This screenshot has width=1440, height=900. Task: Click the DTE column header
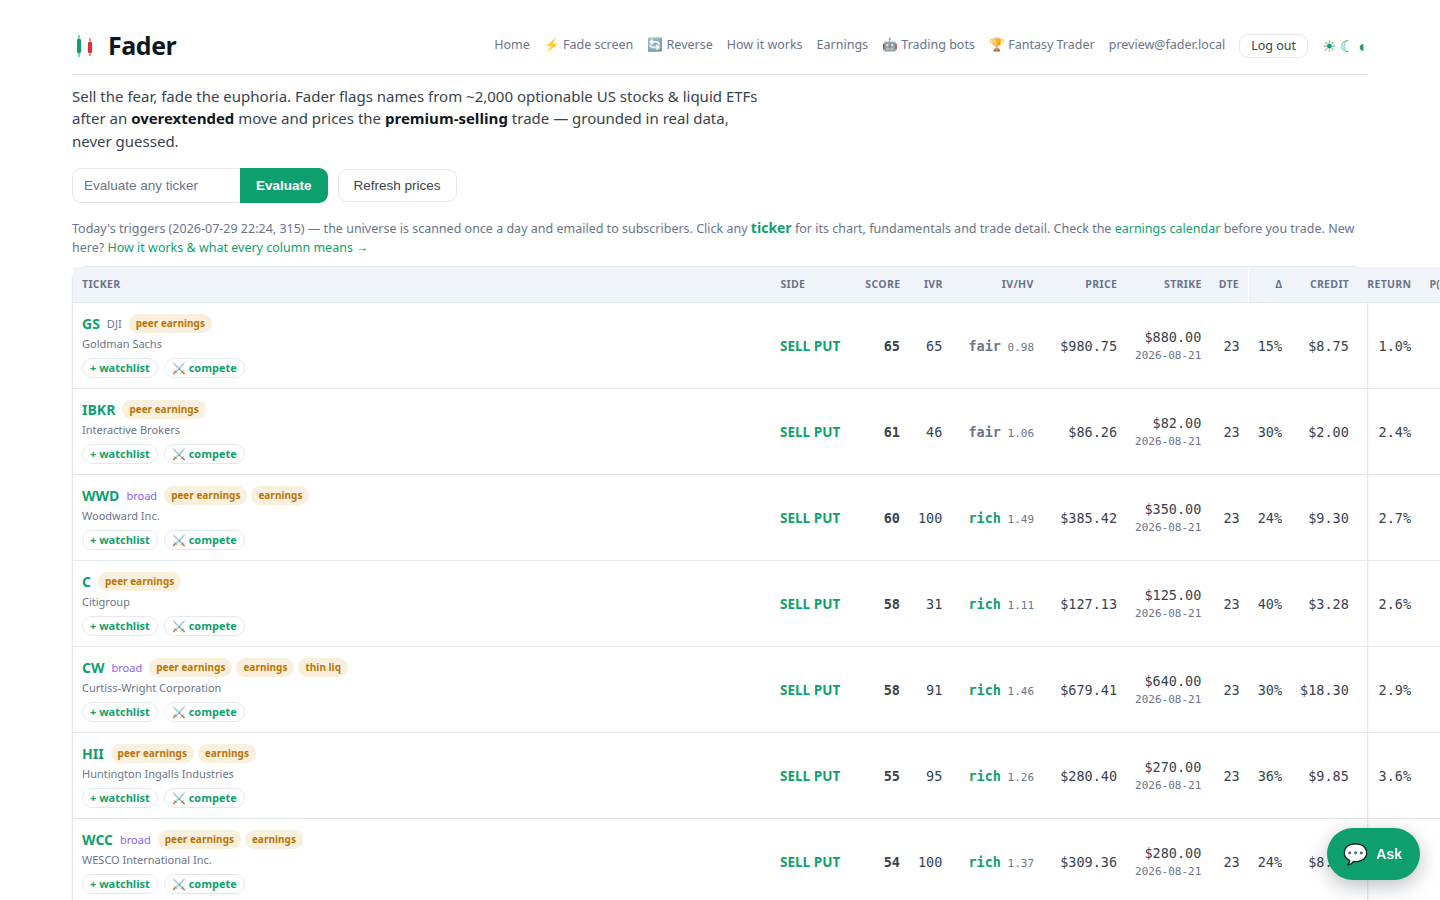(1229, 285)
